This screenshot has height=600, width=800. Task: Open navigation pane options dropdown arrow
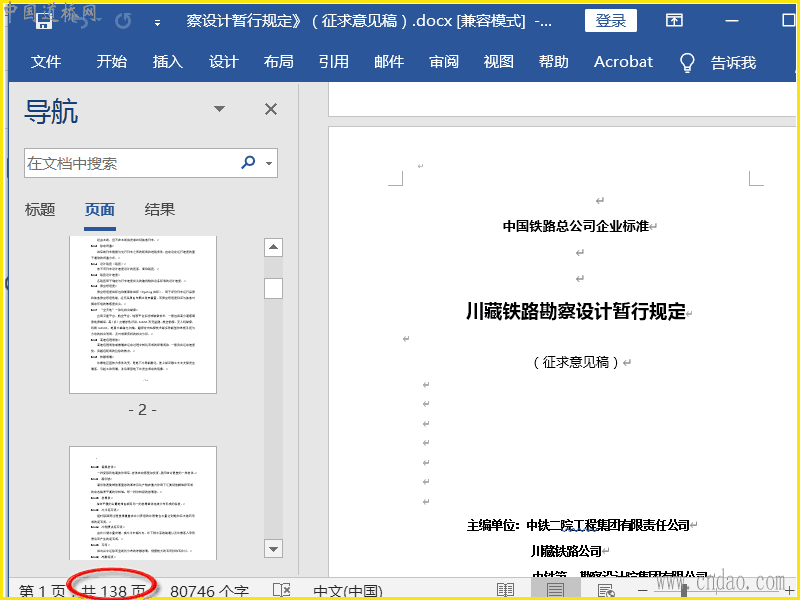(219, 109)
